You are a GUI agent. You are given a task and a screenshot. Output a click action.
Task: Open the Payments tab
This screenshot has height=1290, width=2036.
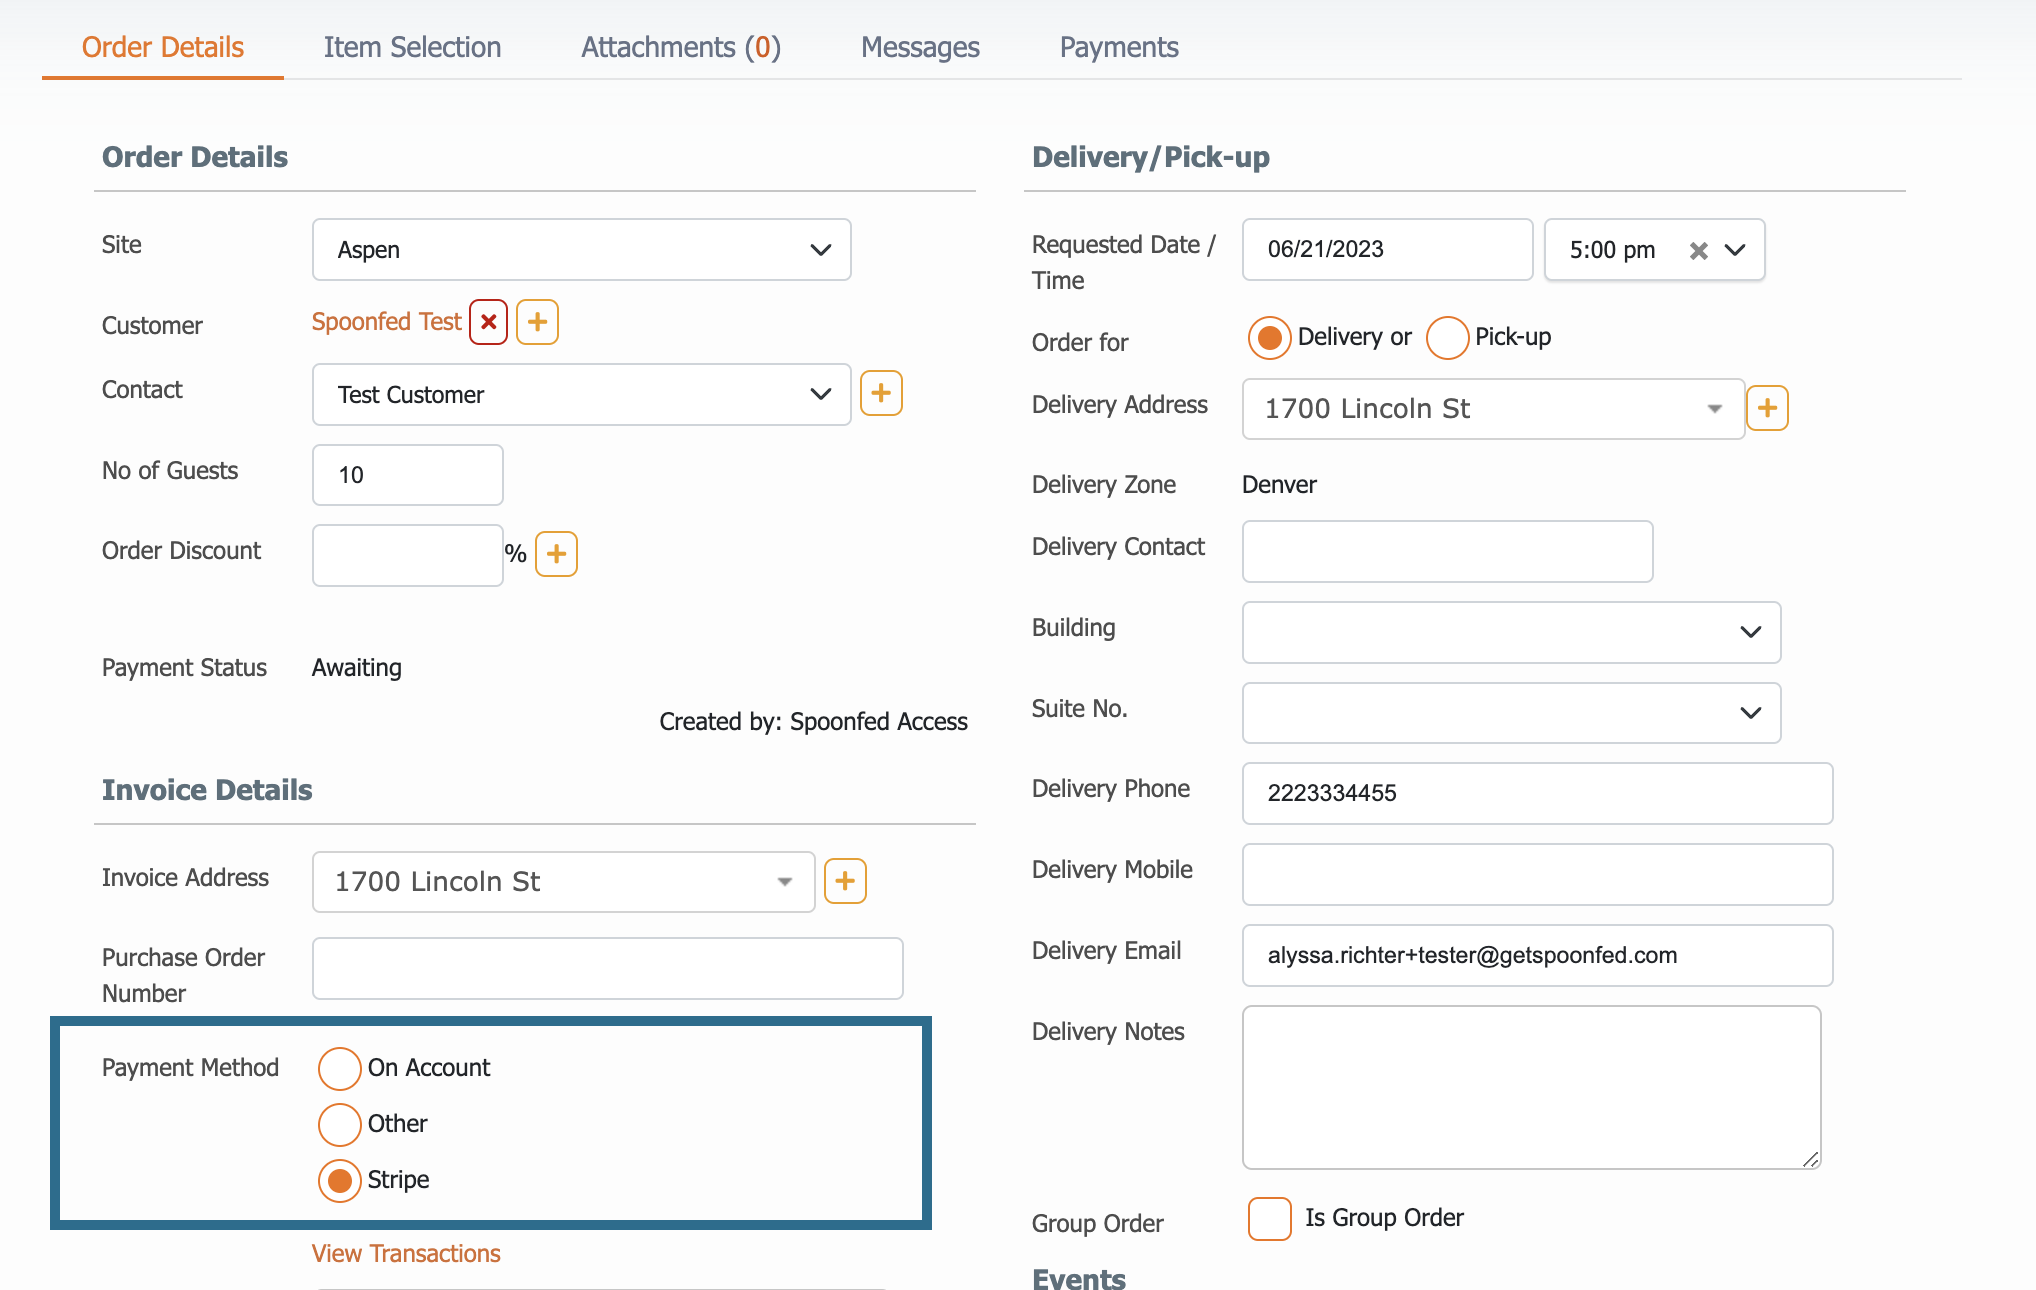point(1119,47)
